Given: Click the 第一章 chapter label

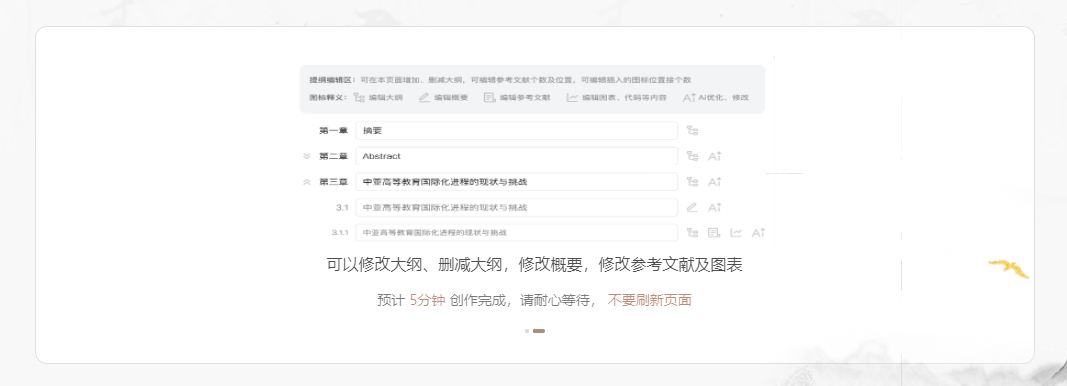Looking at the screenshot, I should click(333, 131).
